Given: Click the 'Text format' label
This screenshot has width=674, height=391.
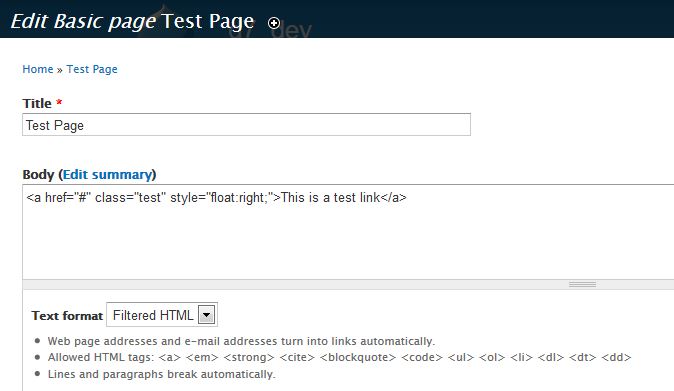Looking at the screenshot, I should click(x=67, y=316).
